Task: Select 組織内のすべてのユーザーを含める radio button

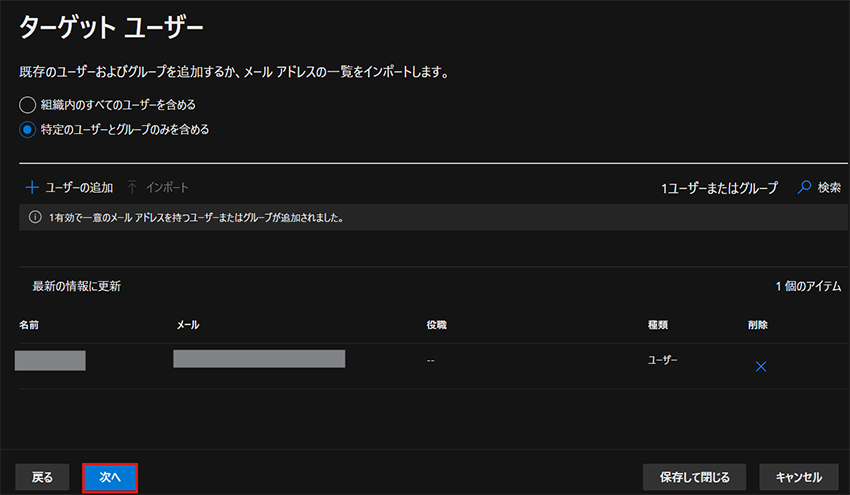Action: tap(28, 105)
